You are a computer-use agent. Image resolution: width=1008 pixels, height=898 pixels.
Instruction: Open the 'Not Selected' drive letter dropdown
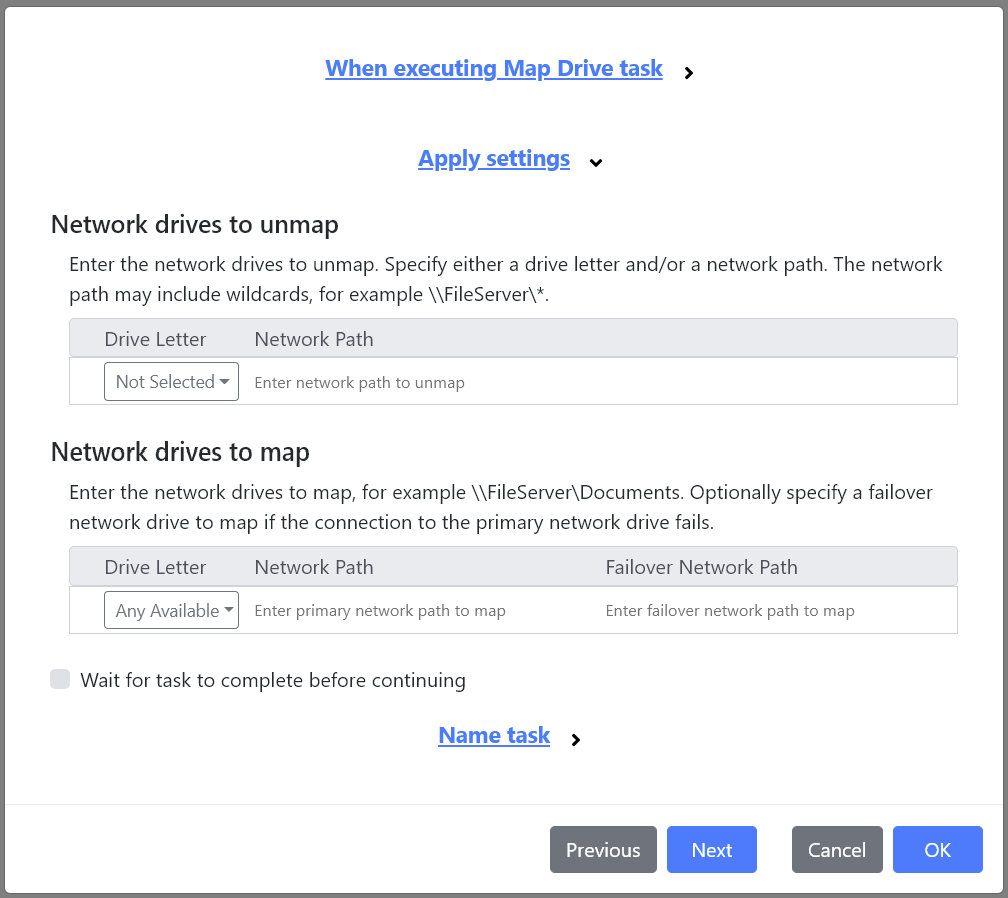click(x=171, y=381)
